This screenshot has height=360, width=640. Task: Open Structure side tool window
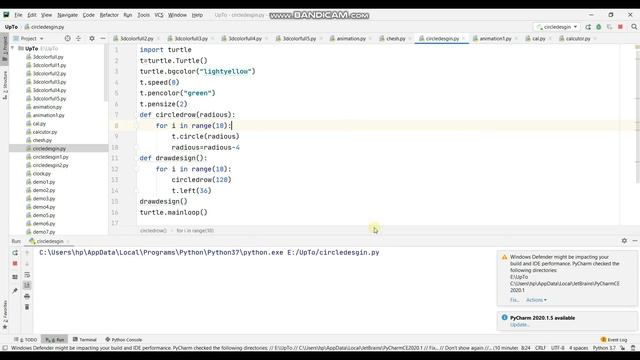[5, 85]
